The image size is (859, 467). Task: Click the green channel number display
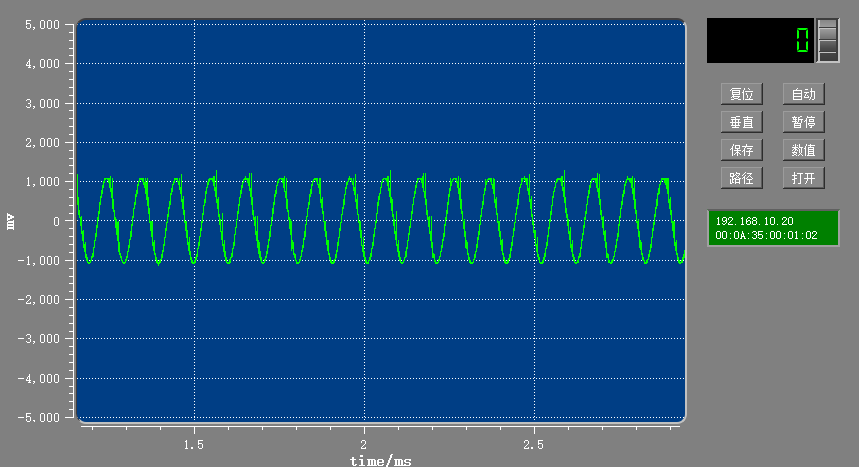point(760,41)
